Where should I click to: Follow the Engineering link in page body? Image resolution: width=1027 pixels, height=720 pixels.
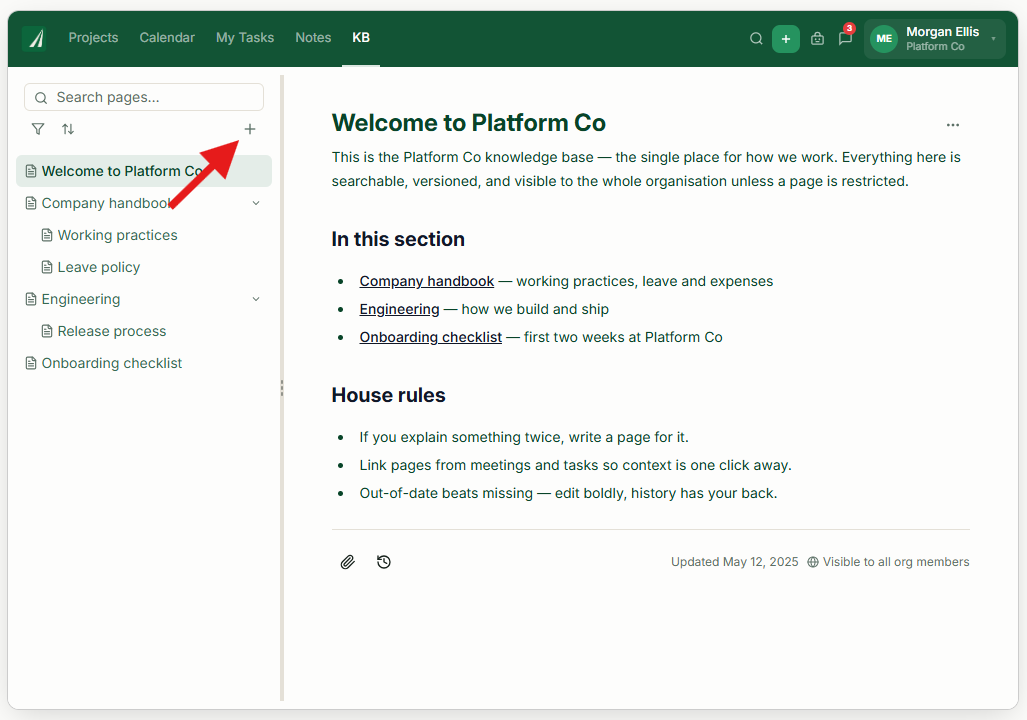[400, 309]
